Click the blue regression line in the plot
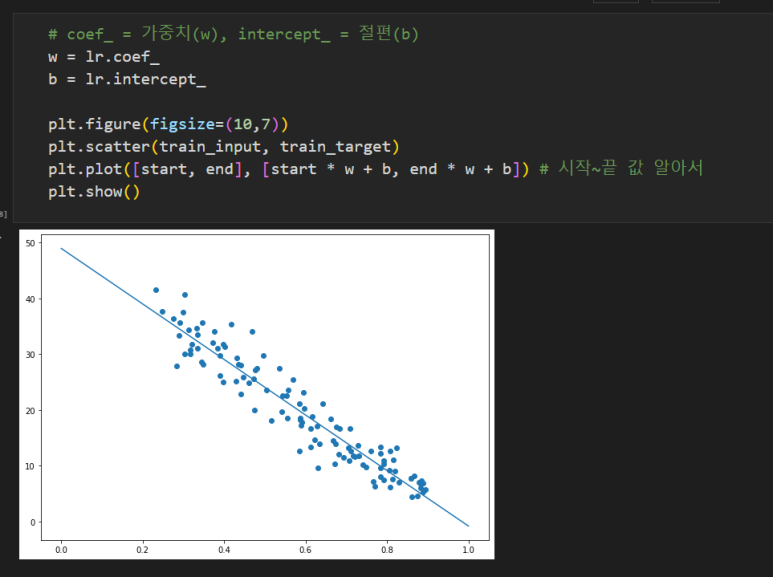The image size is (773, 577). (x=265, y=387)
